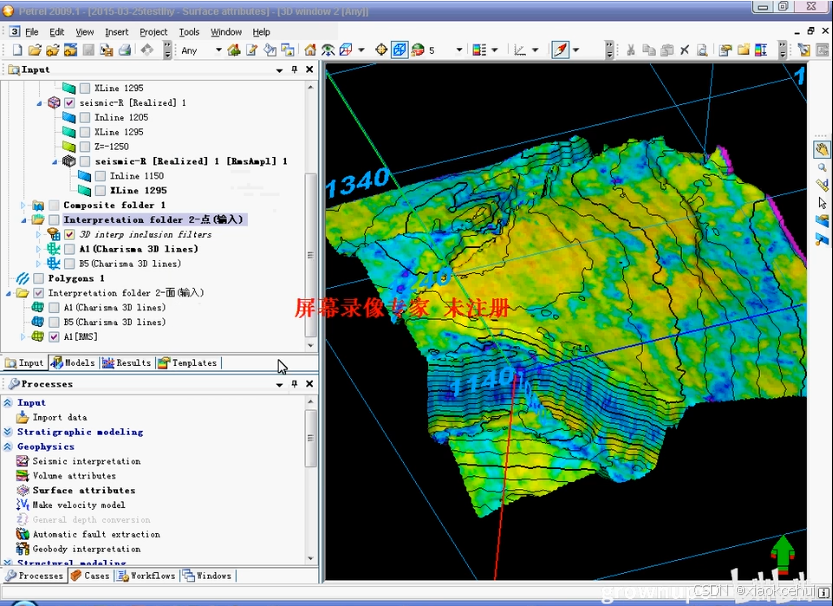Select the magnifier zoom tool
This screenshot has width=833, height=606.
tap(822, 167)
